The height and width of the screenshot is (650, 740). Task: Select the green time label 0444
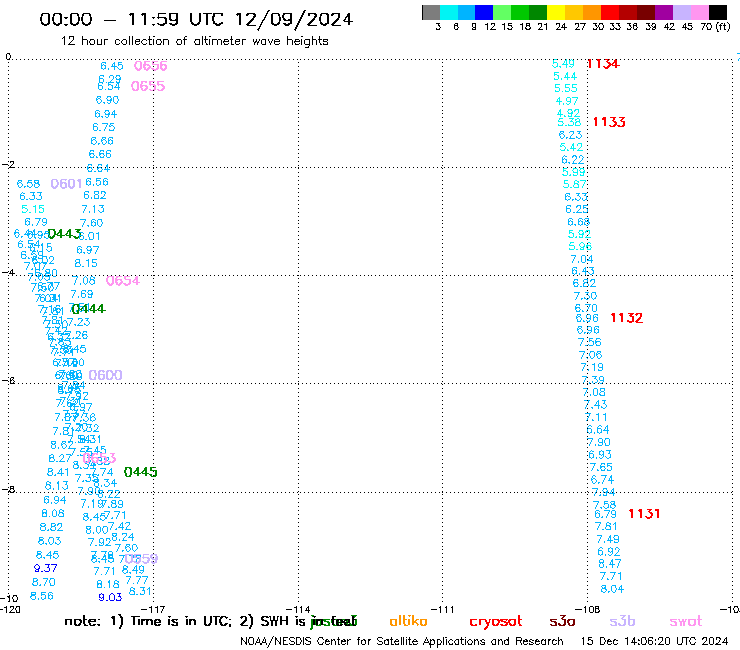[x=89, y=309]
